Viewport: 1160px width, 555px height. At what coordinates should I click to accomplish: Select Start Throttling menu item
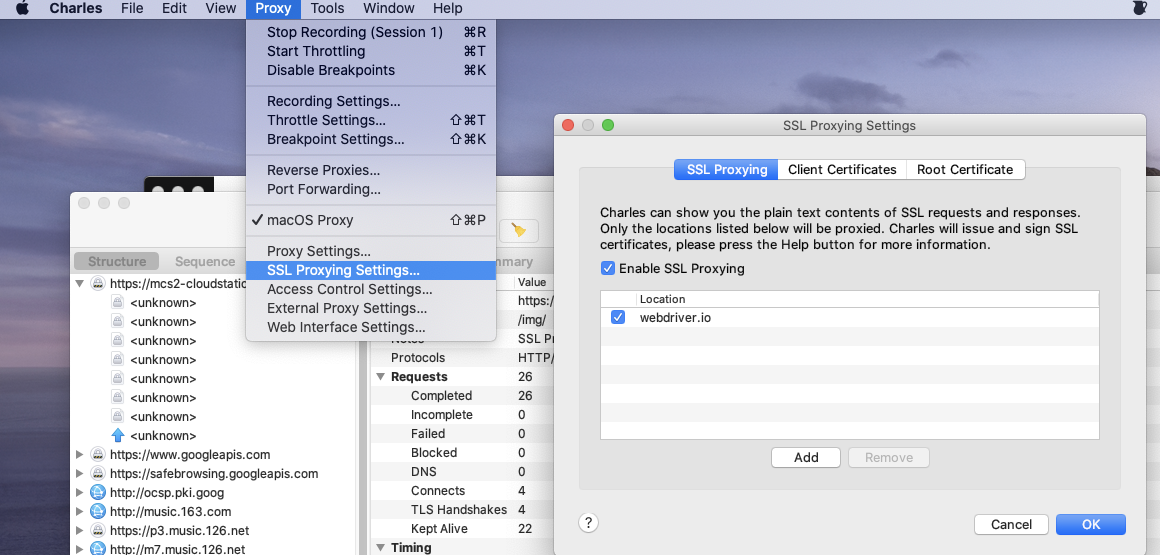(x=371, y=51)
